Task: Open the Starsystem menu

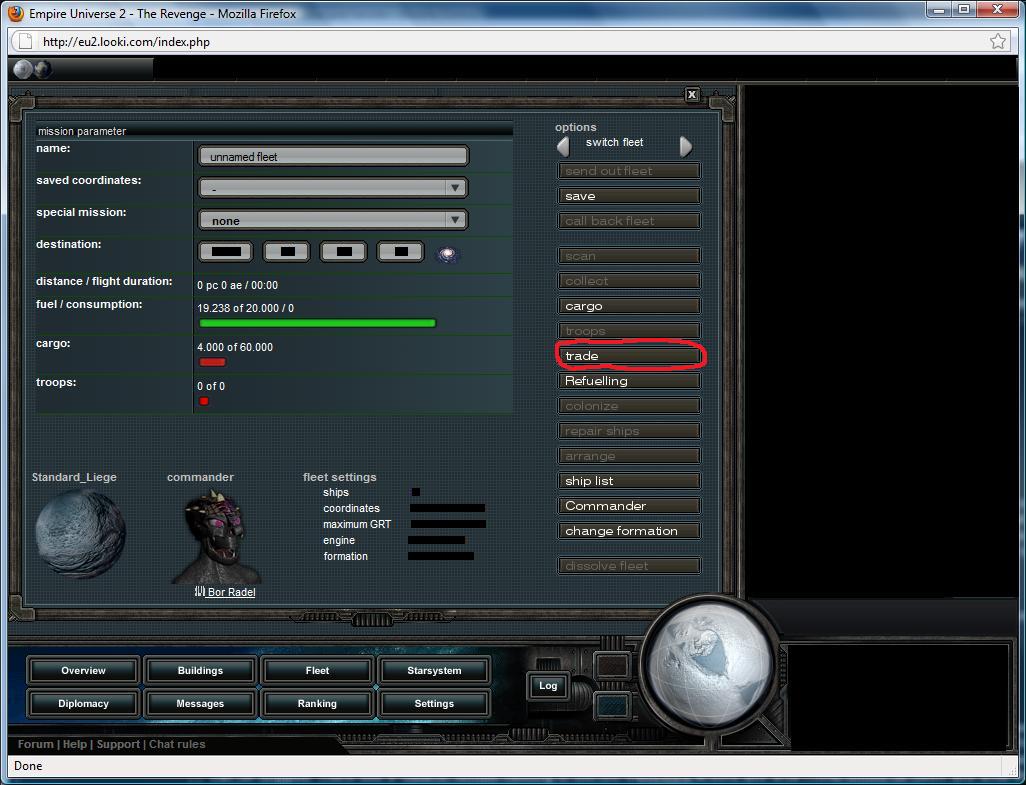Action: tap(434, 671)
